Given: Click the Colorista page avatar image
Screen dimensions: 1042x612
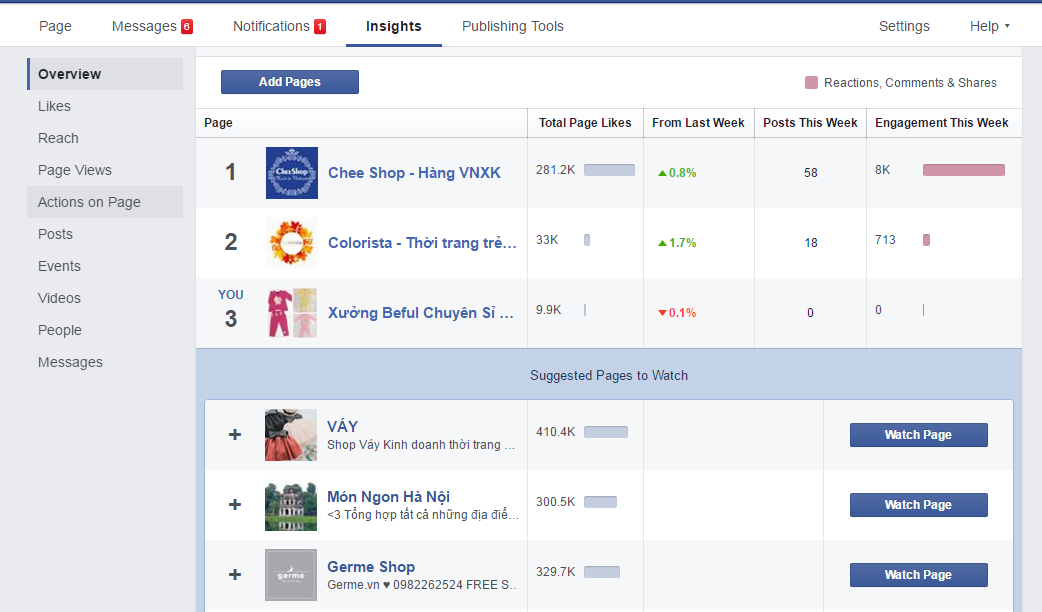Looking at the screenshot, I should coord(291,242).
